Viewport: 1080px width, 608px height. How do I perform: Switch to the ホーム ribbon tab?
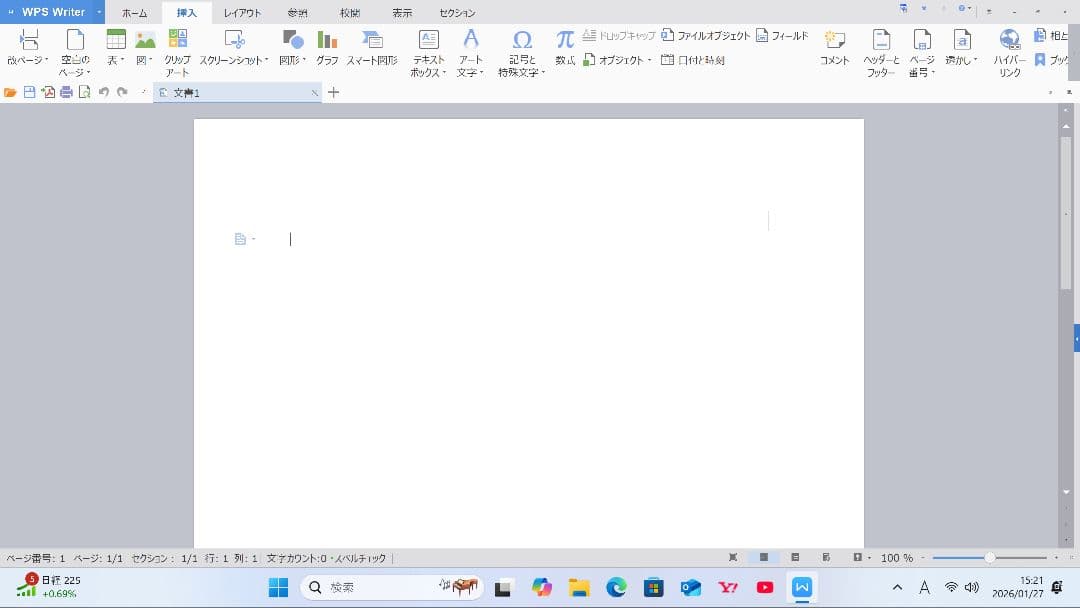tap(134, 13)
